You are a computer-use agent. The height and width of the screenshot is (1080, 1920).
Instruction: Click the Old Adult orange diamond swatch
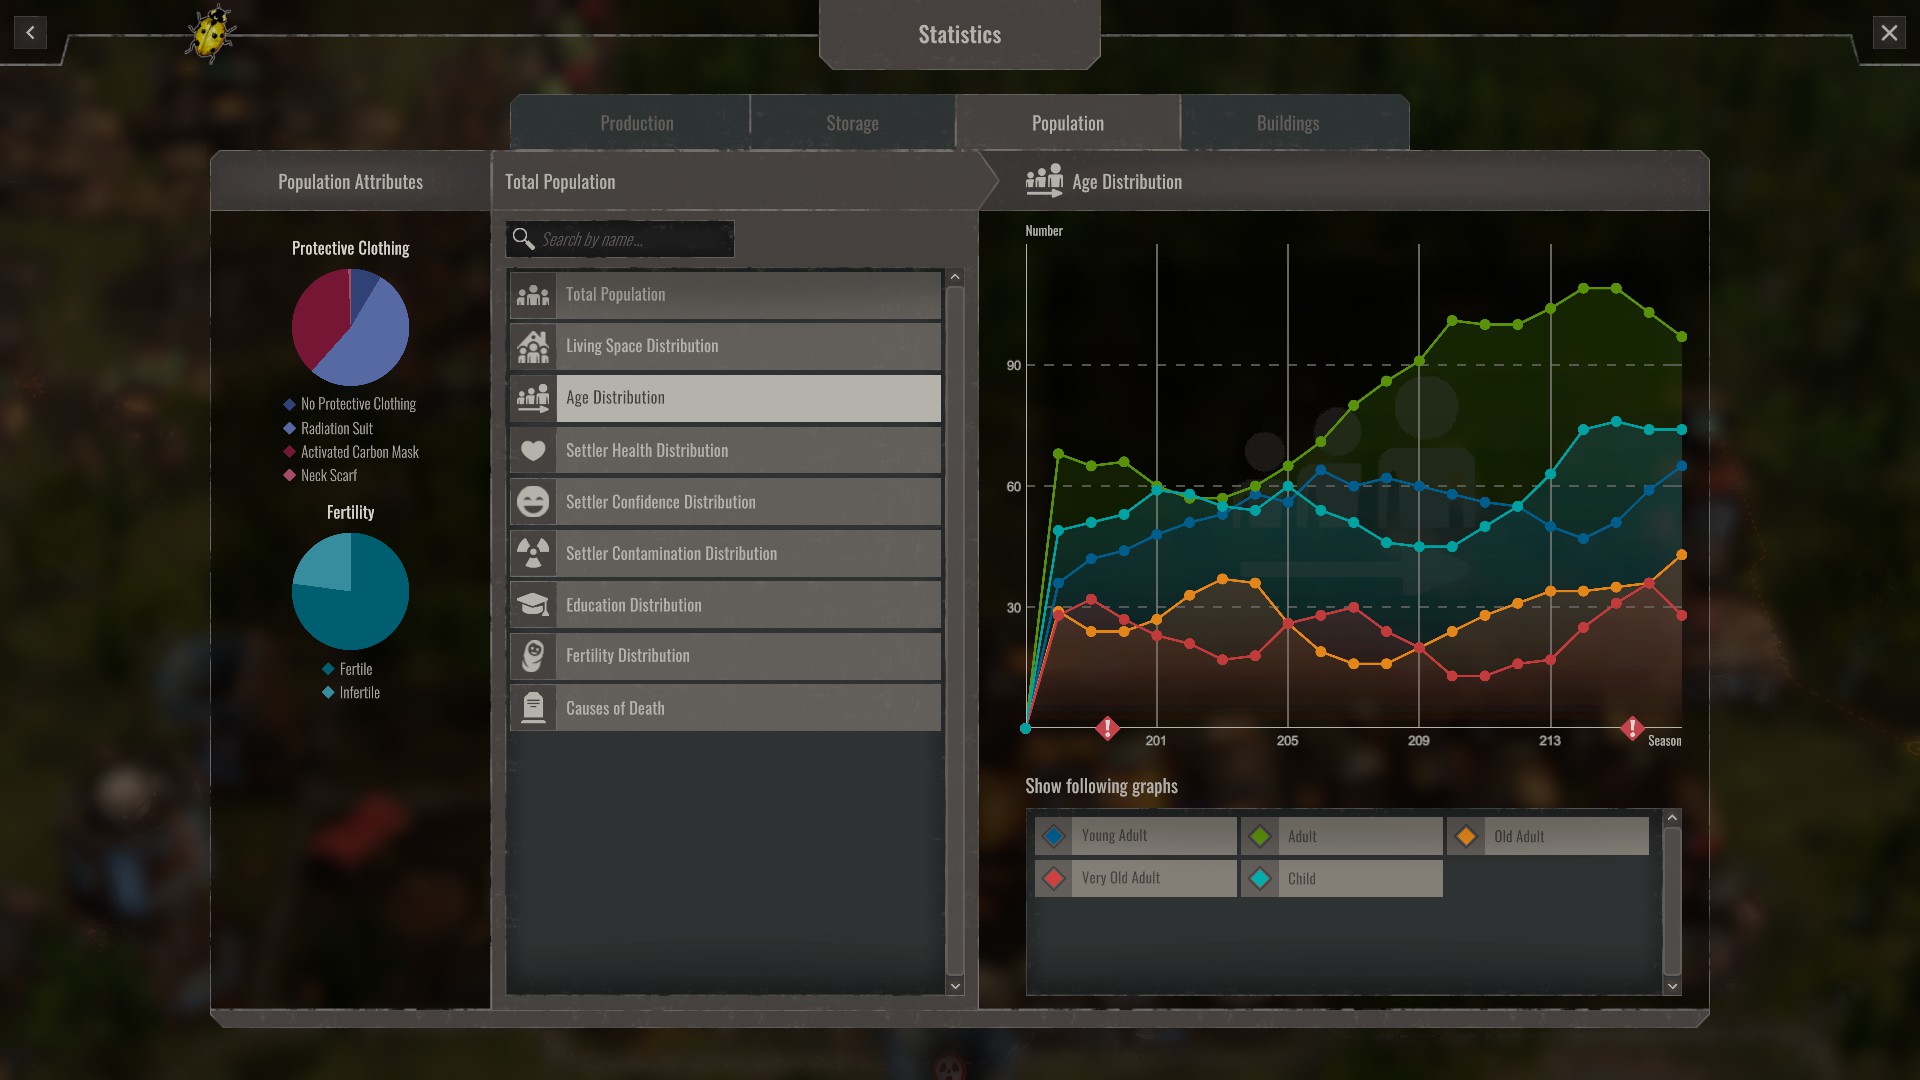(1466, 836)
